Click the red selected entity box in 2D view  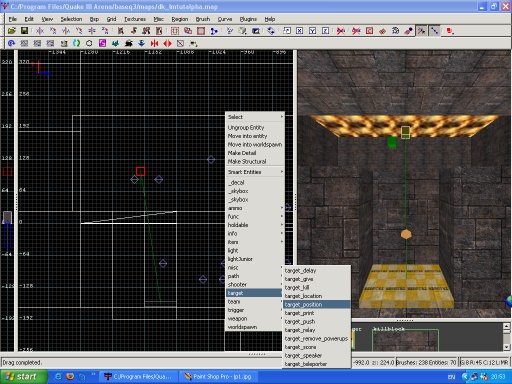tap(141, 171)
